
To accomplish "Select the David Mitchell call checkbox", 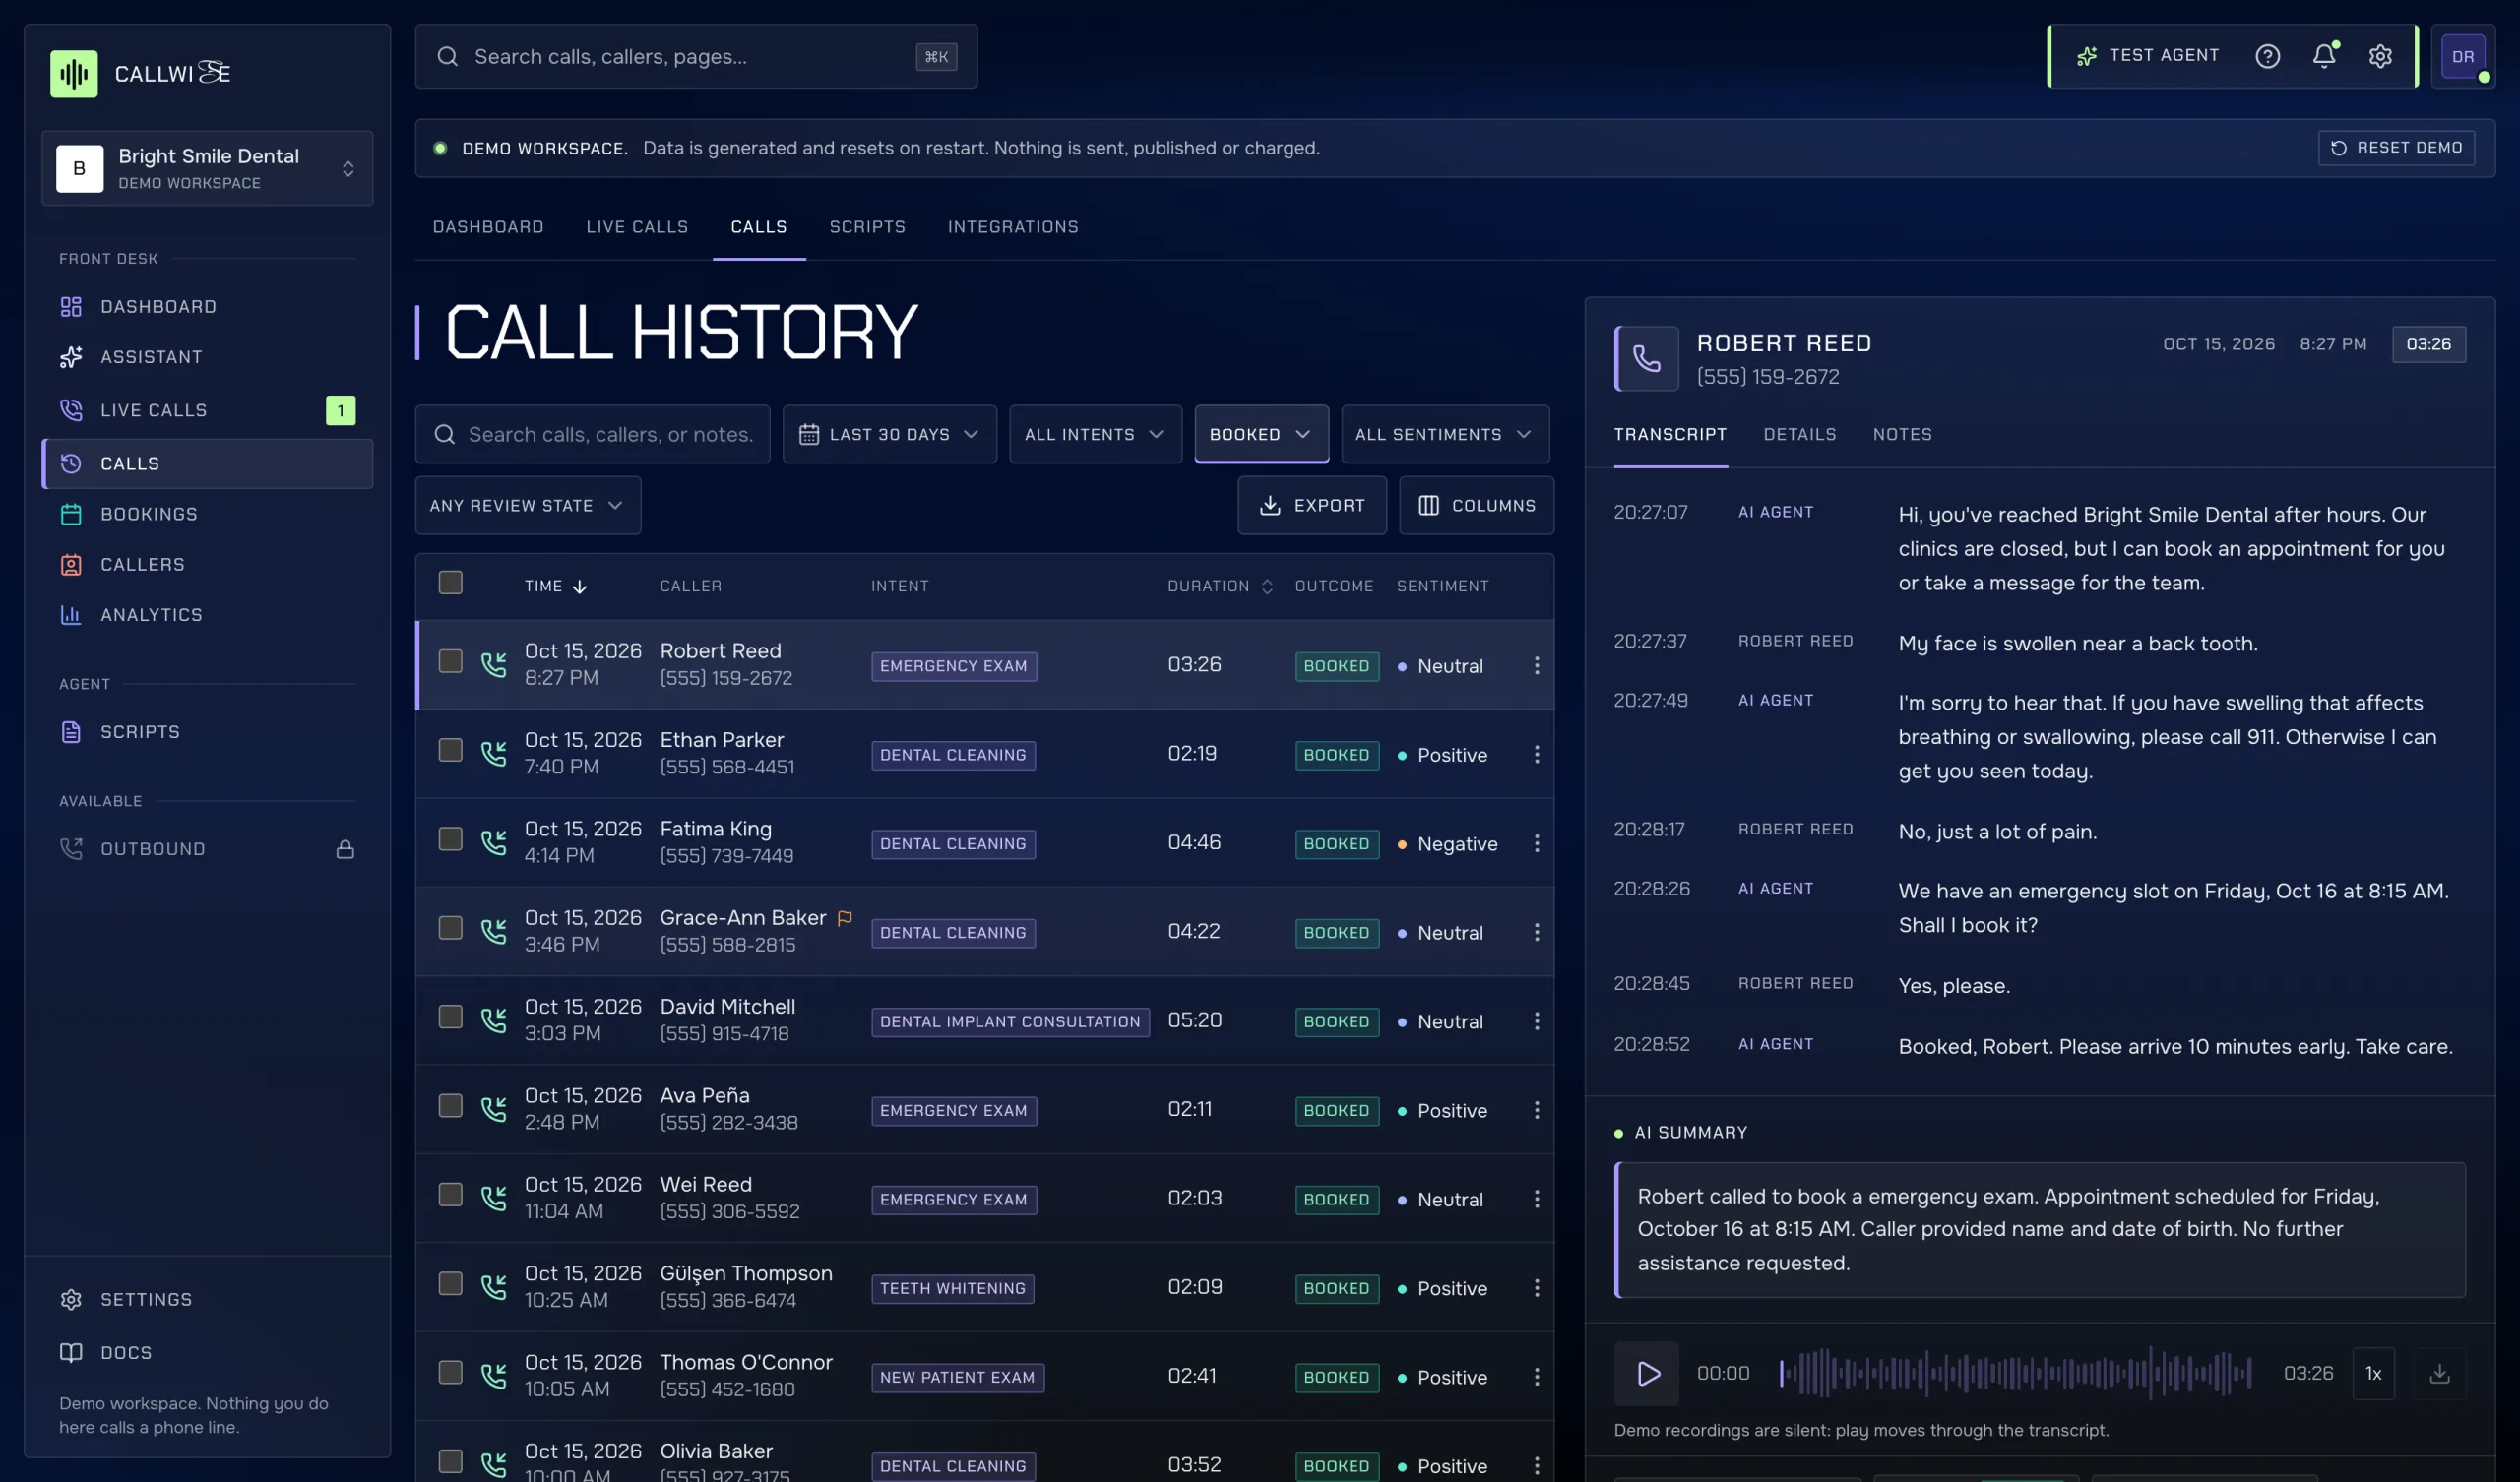I will point(450,1017).
